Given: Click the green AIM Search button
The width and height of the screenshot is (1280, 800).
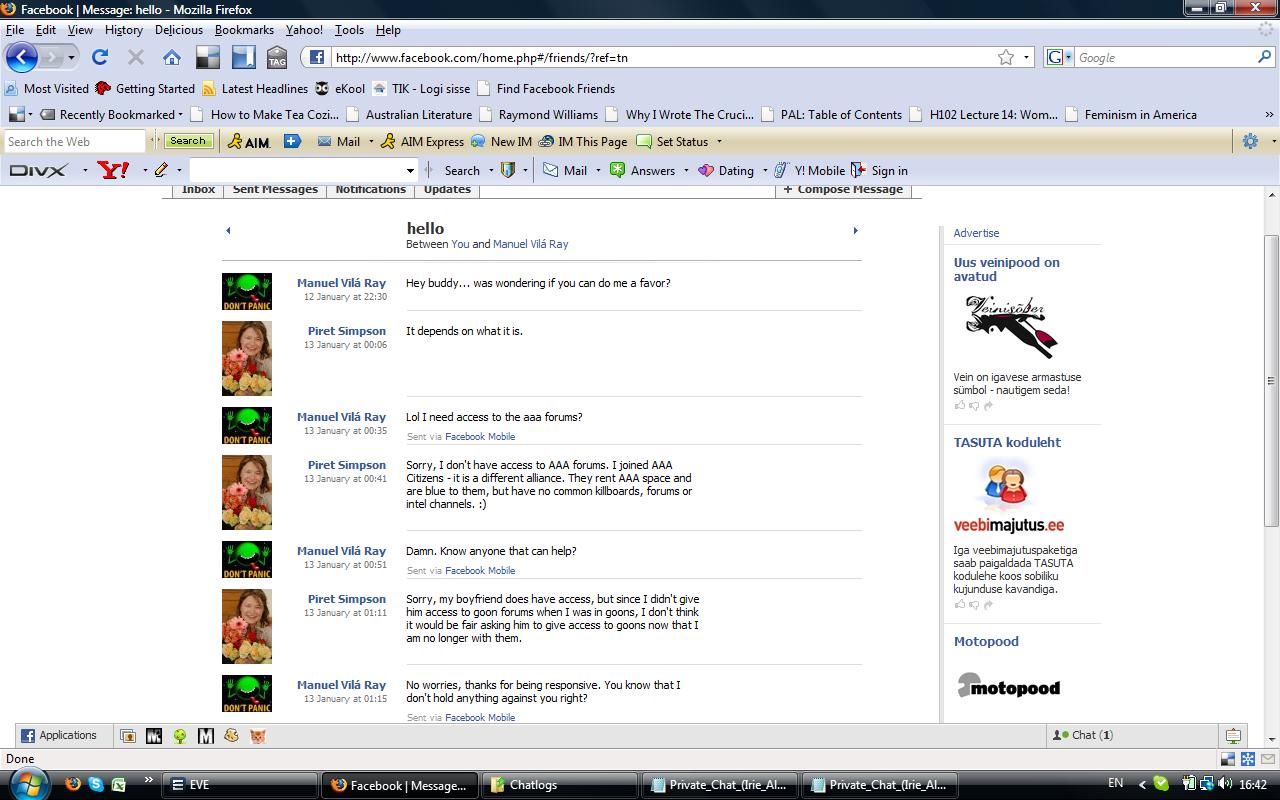Looking at the screenshot, I should [188, 141].
